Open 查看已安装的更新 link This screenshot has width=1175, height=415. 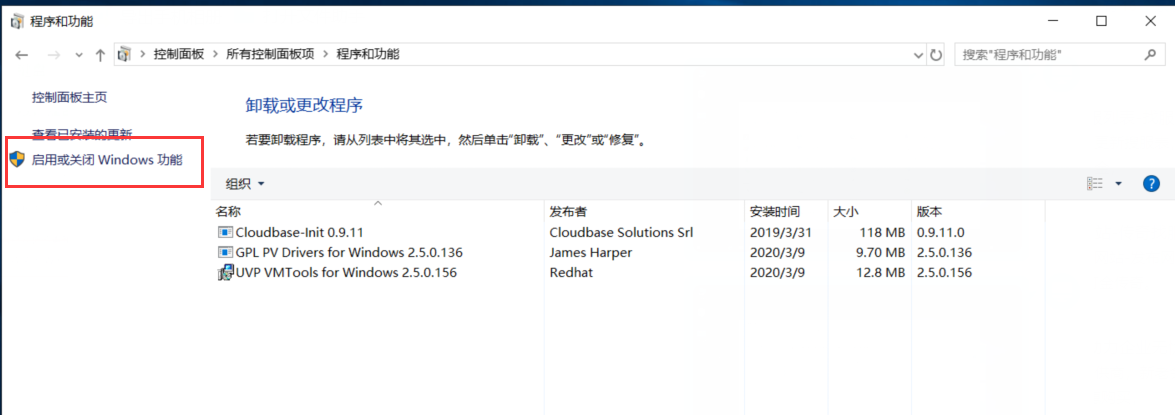[x=82, y=134]
